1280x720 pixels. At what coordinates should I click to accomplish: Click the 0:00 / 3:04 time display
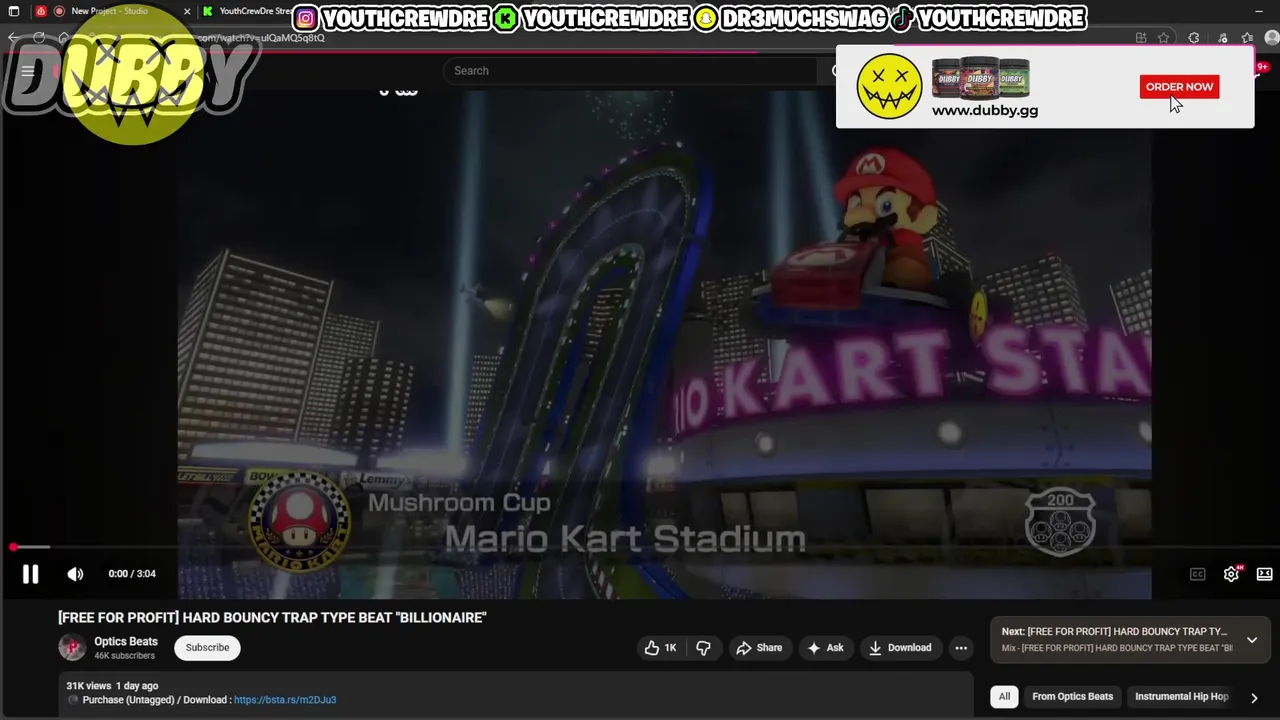click(132, 574)
